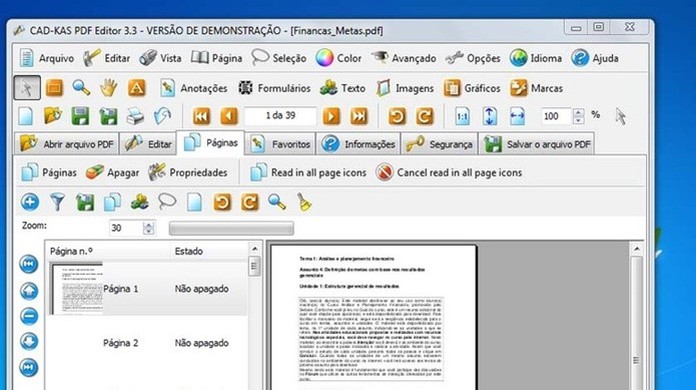Open the Anotações tools

pos(193,88)
